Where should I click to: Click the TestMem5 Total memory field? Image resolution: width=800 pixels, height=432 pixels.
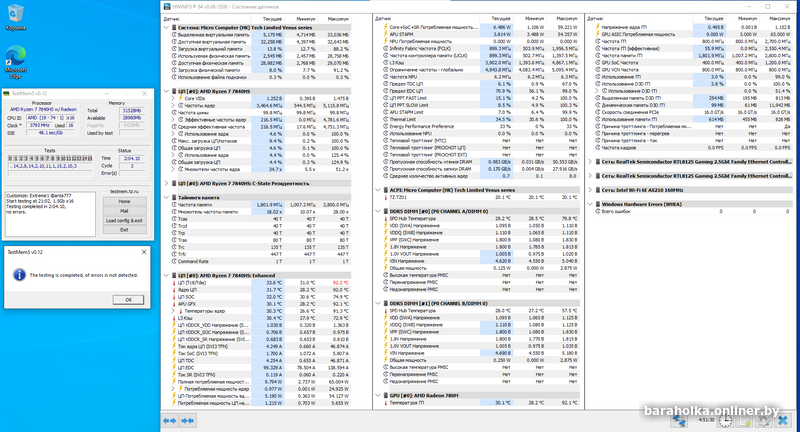click(x=132, y=111)
